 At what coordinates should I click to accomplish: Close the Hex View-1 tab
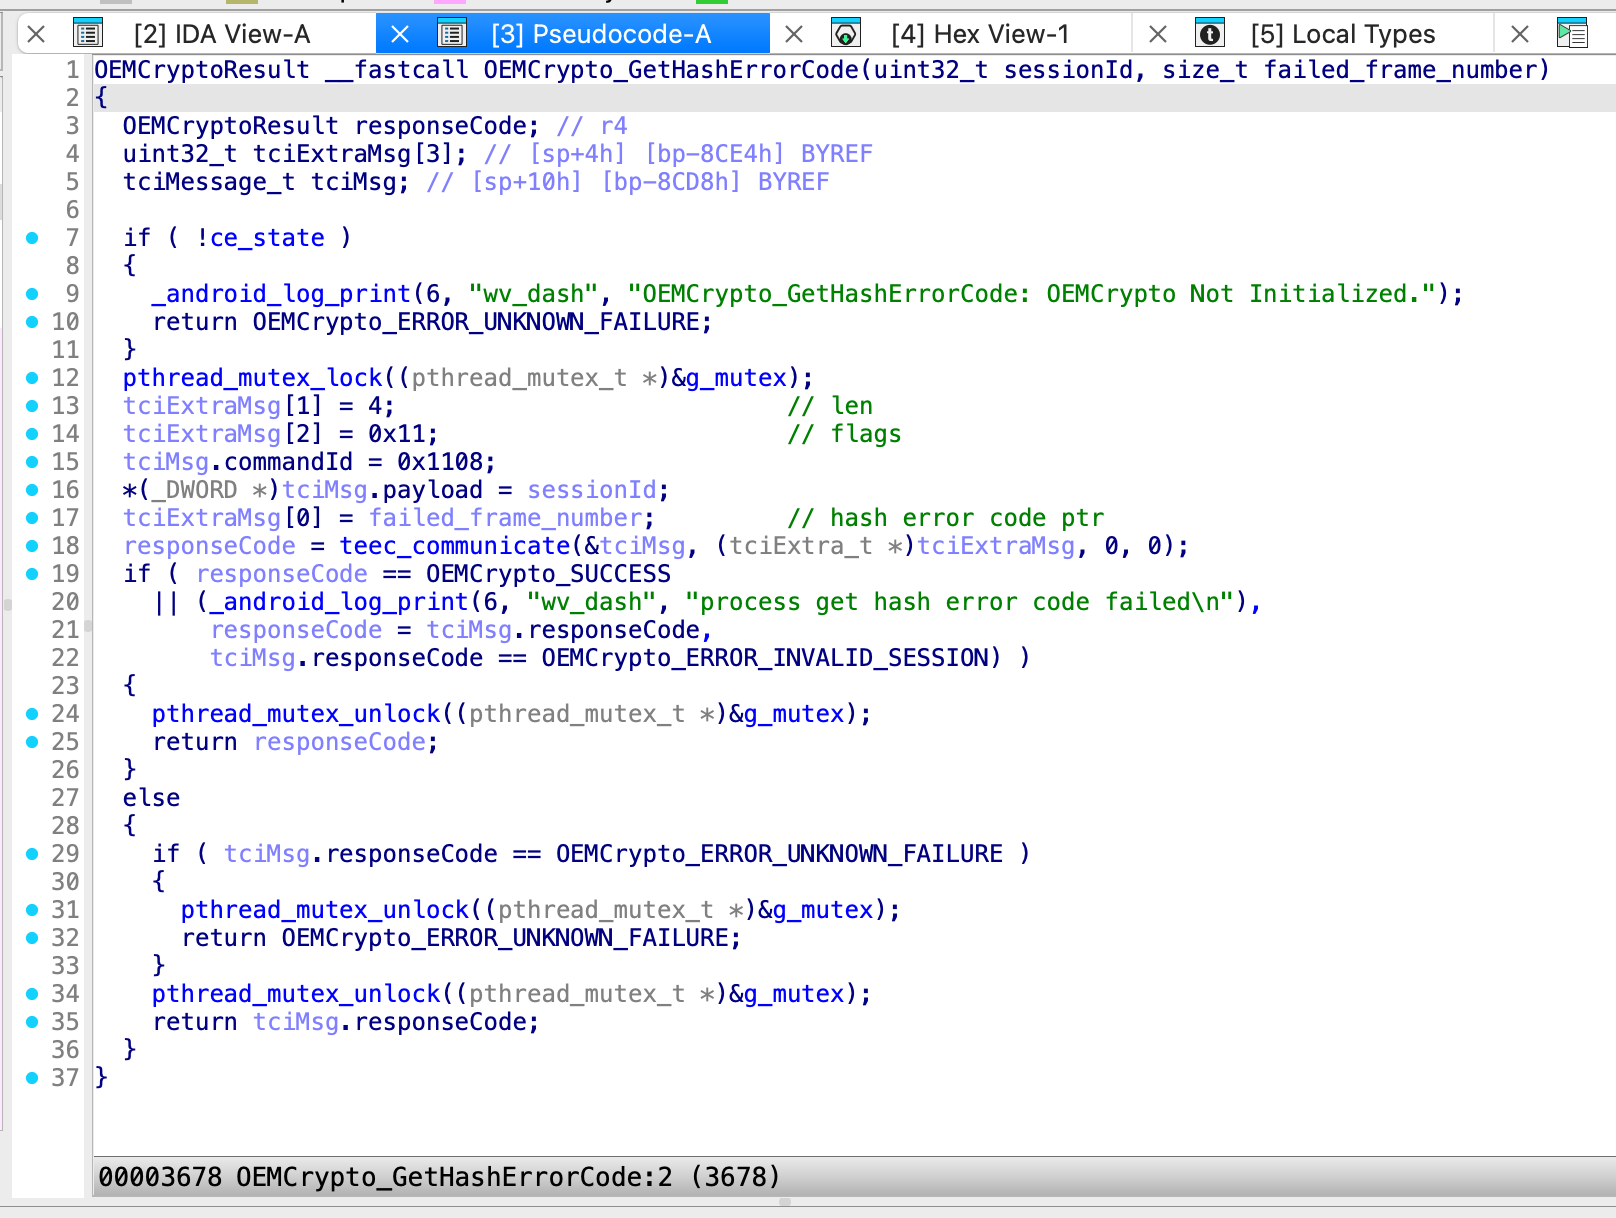1157,32
